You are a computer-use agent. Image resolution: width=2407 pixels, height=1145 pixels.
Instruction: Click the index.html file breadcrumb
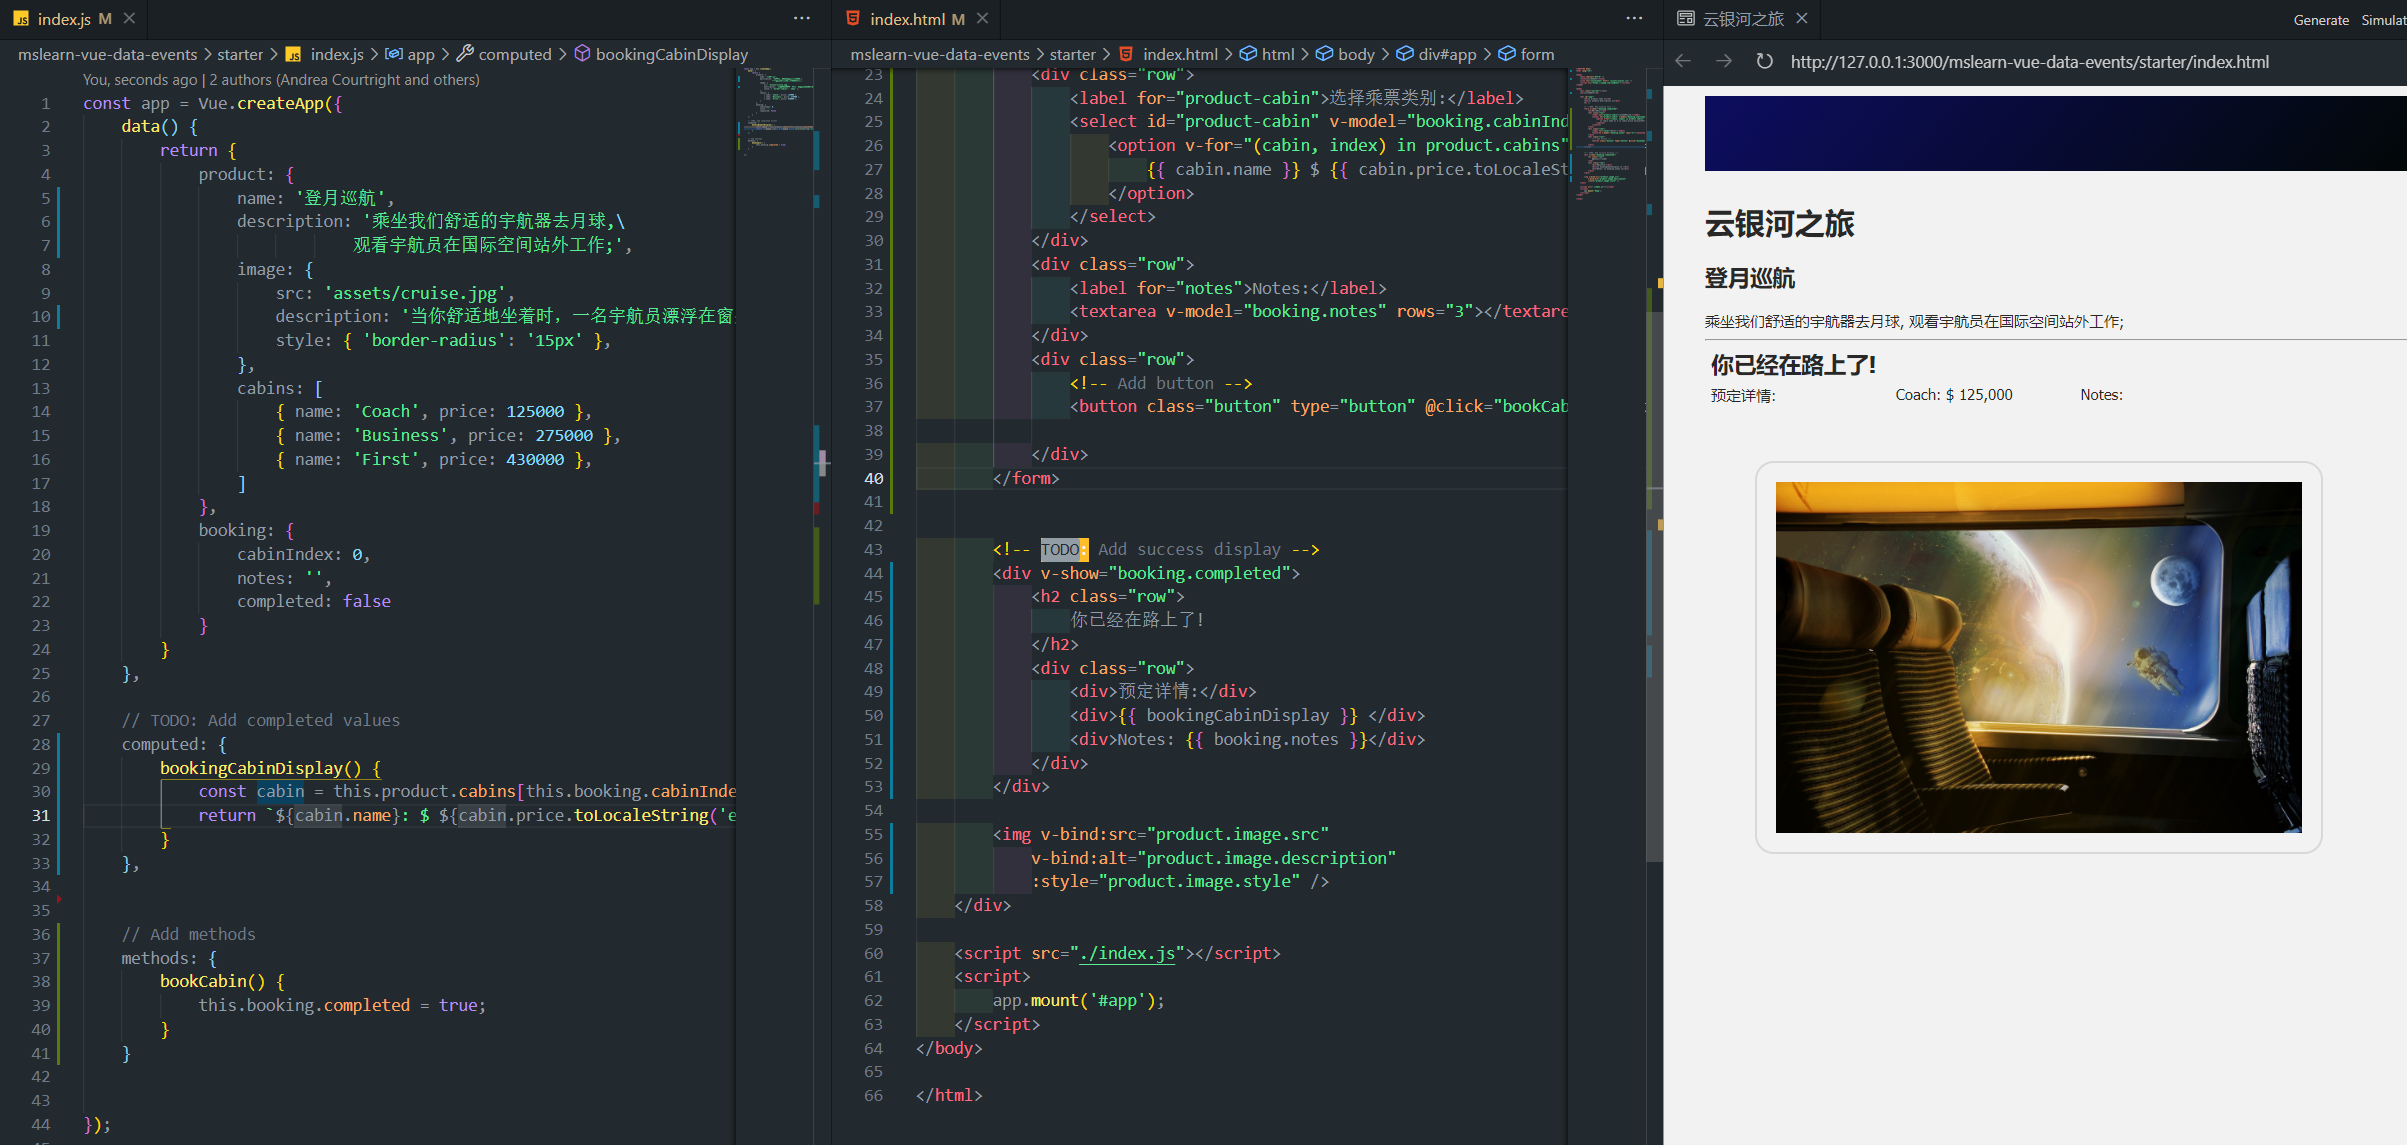(x=1169, y=54)
